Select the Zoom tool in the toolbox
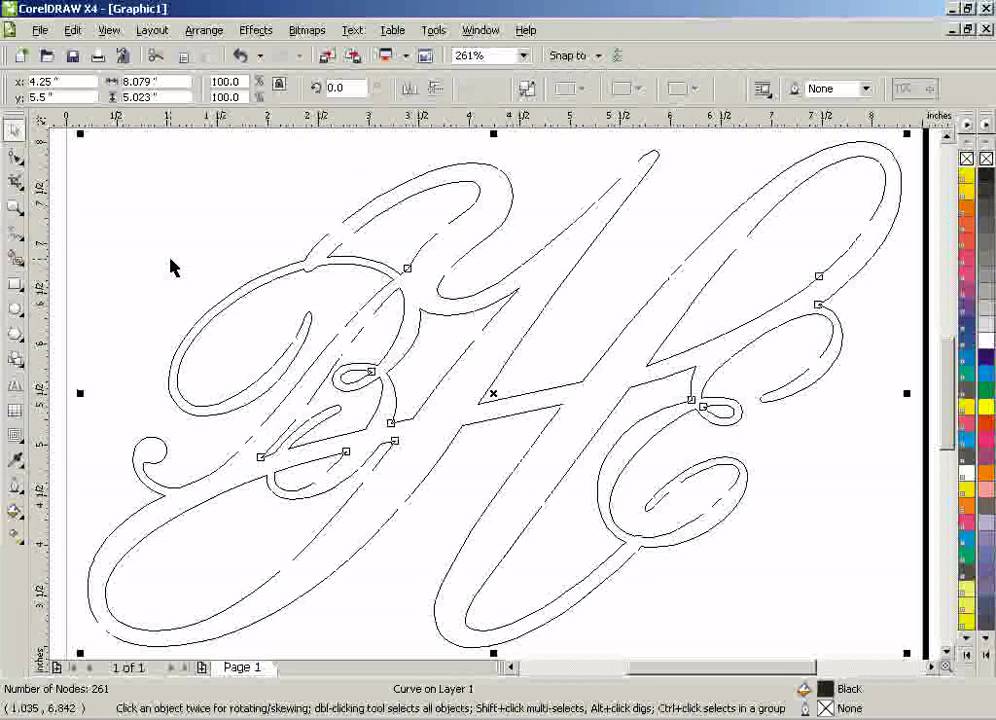Screen dimensions: 996x720 pyautogui.click(x=15, y=208)
